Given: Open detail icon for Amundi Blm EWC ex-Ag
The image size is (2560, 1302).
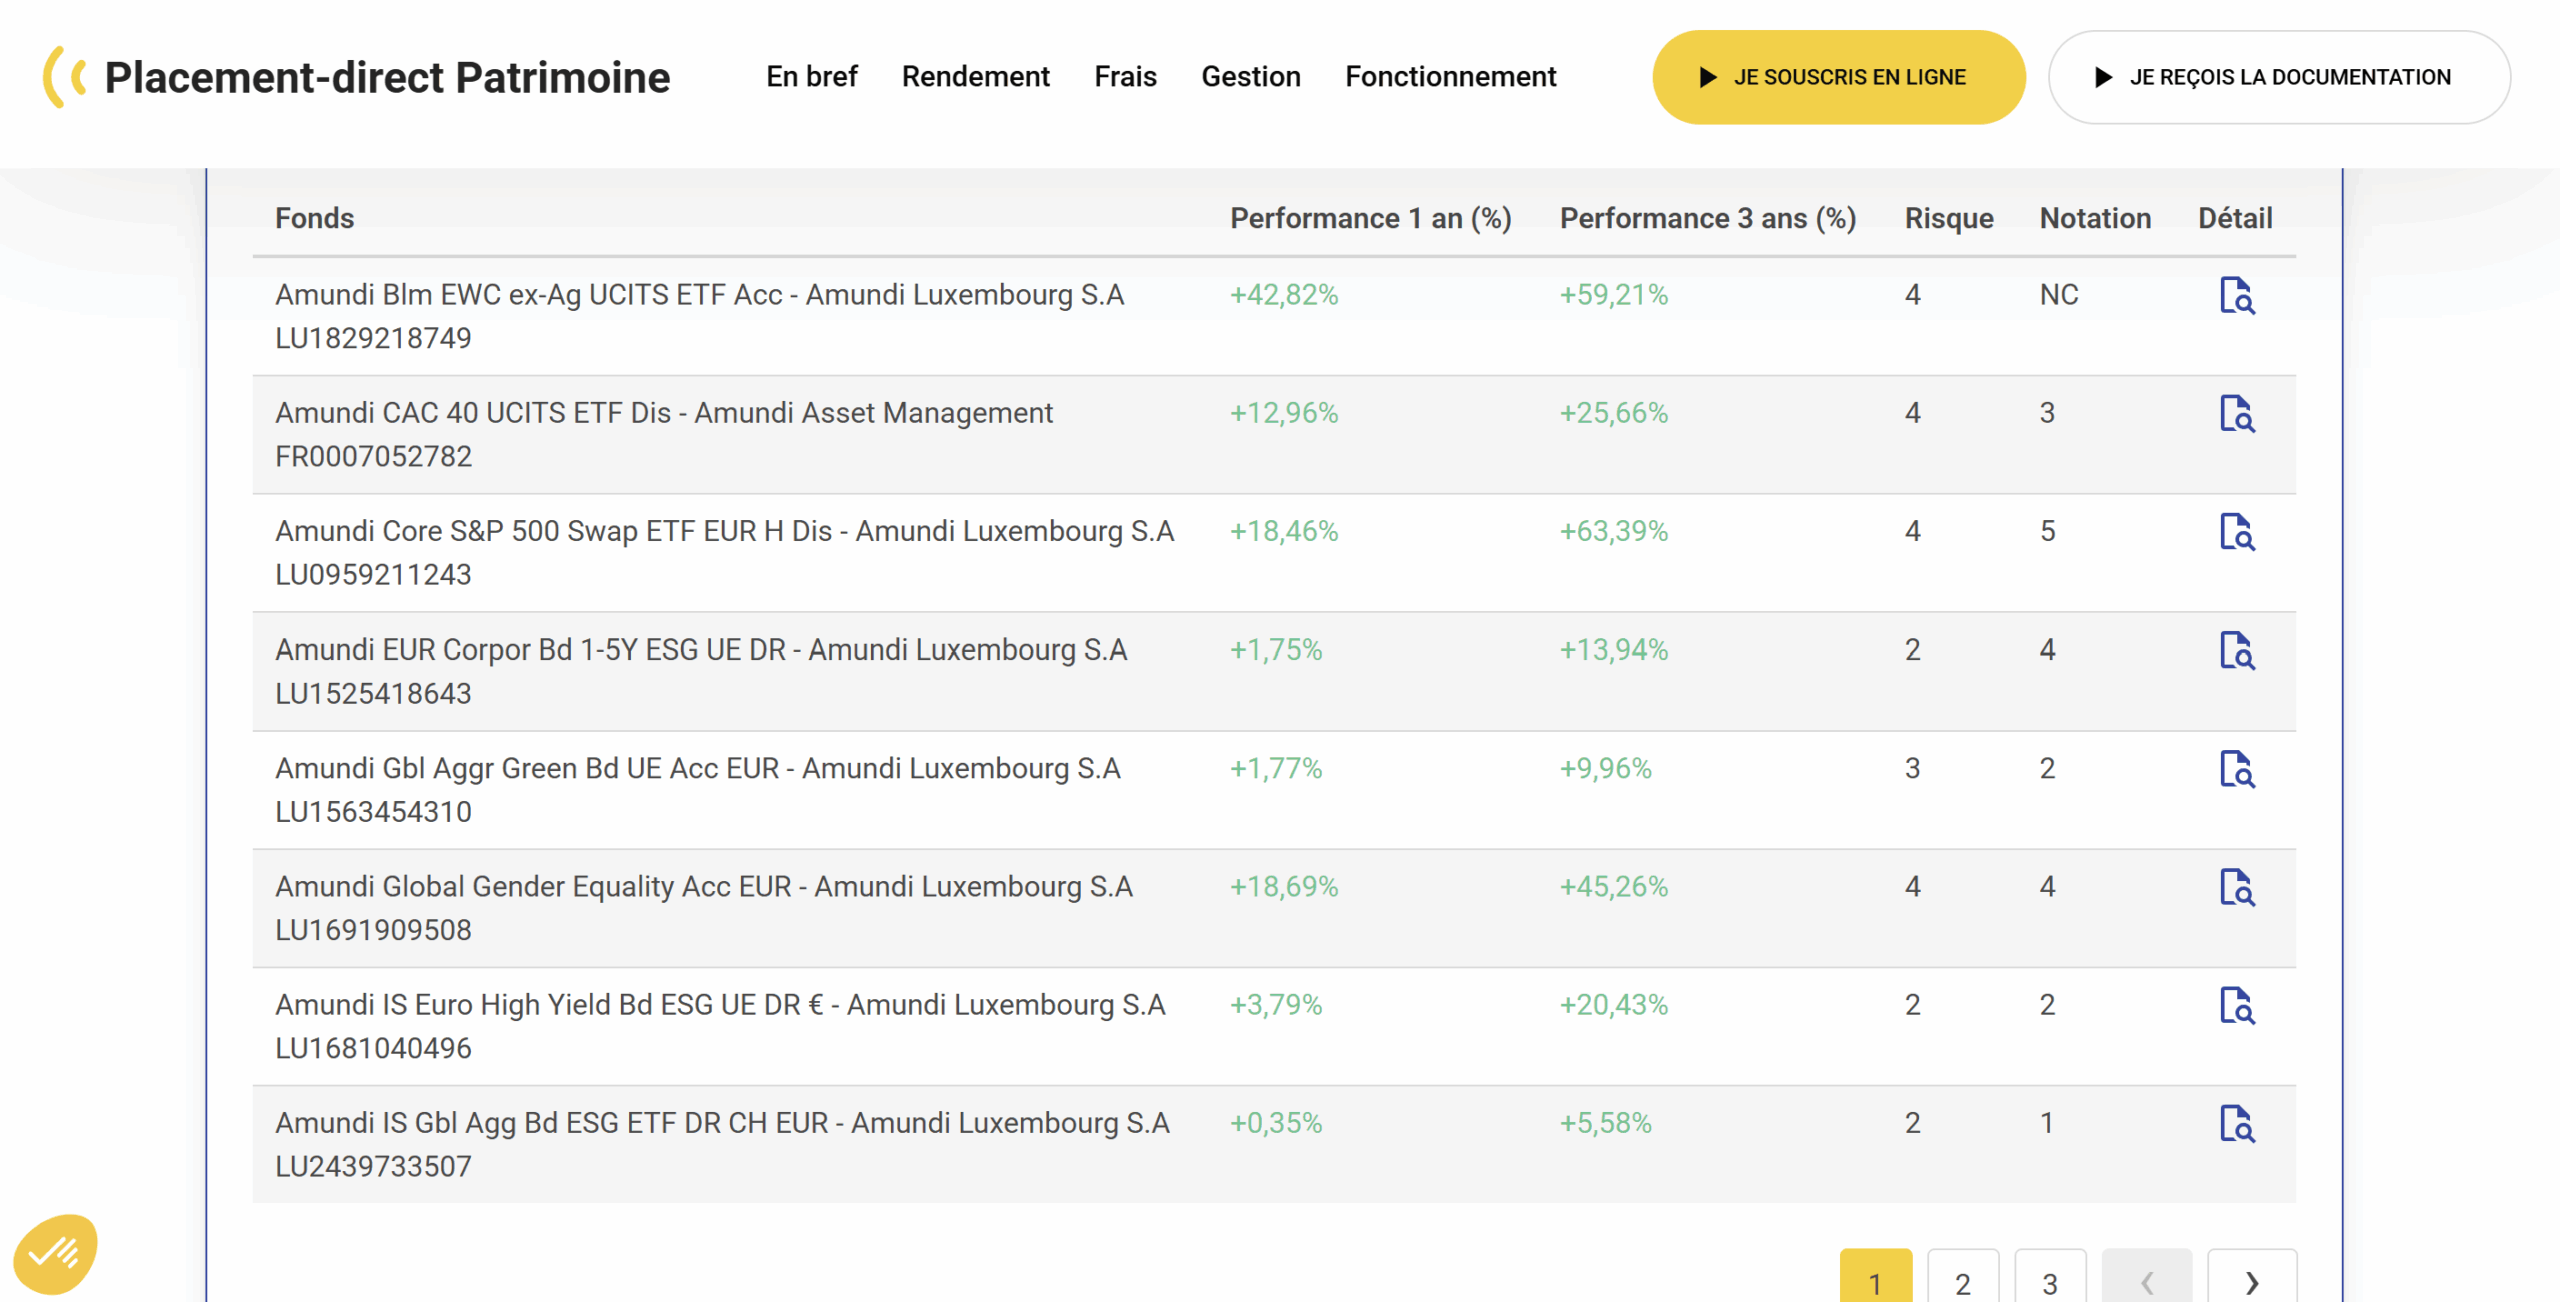Looking at the screenshot, I should (2236, 296).
